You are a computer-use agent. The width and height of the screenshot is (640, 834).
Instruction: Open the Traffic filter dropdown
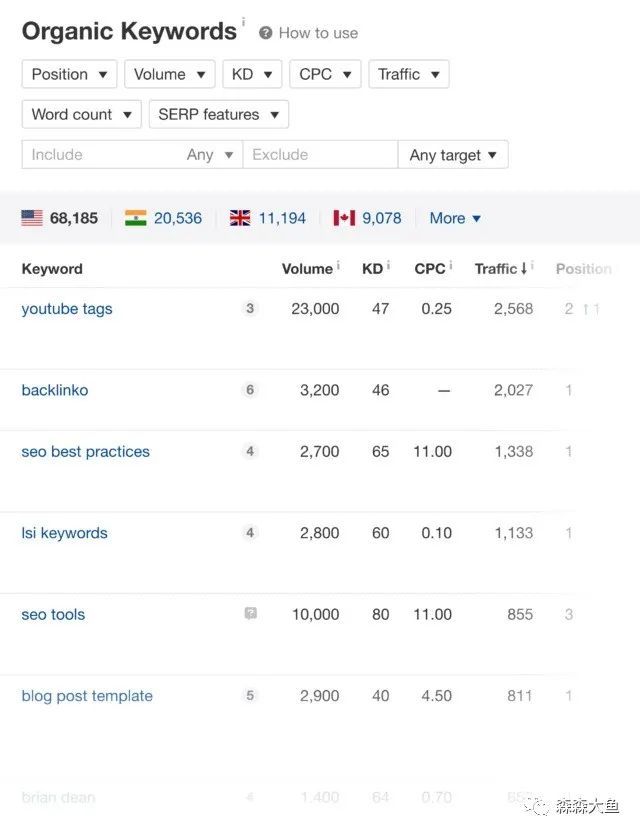click(x=409, y=74)
